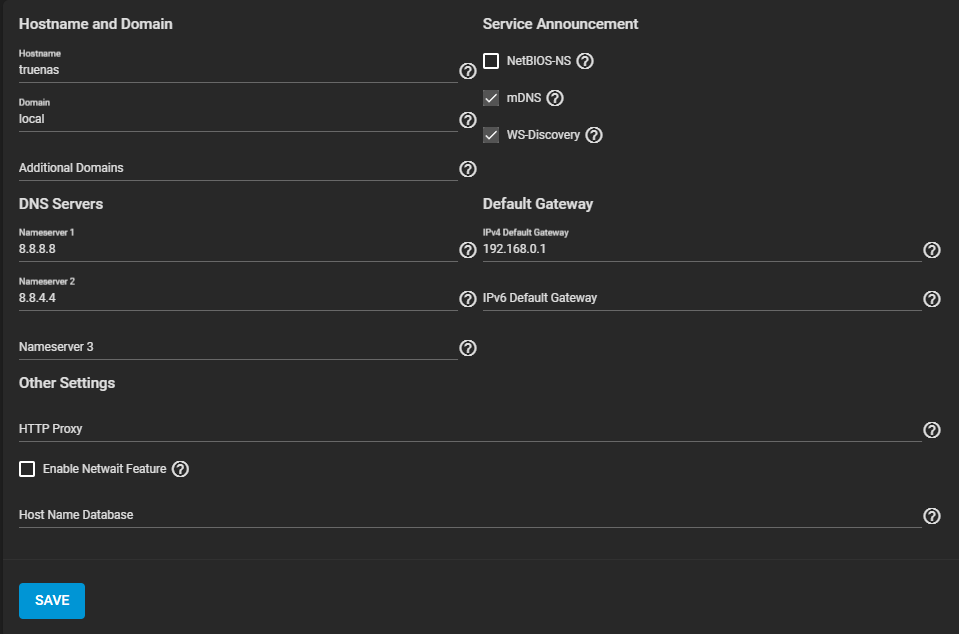Open help for Enable Netwait Feature

[x=181, y=469]
